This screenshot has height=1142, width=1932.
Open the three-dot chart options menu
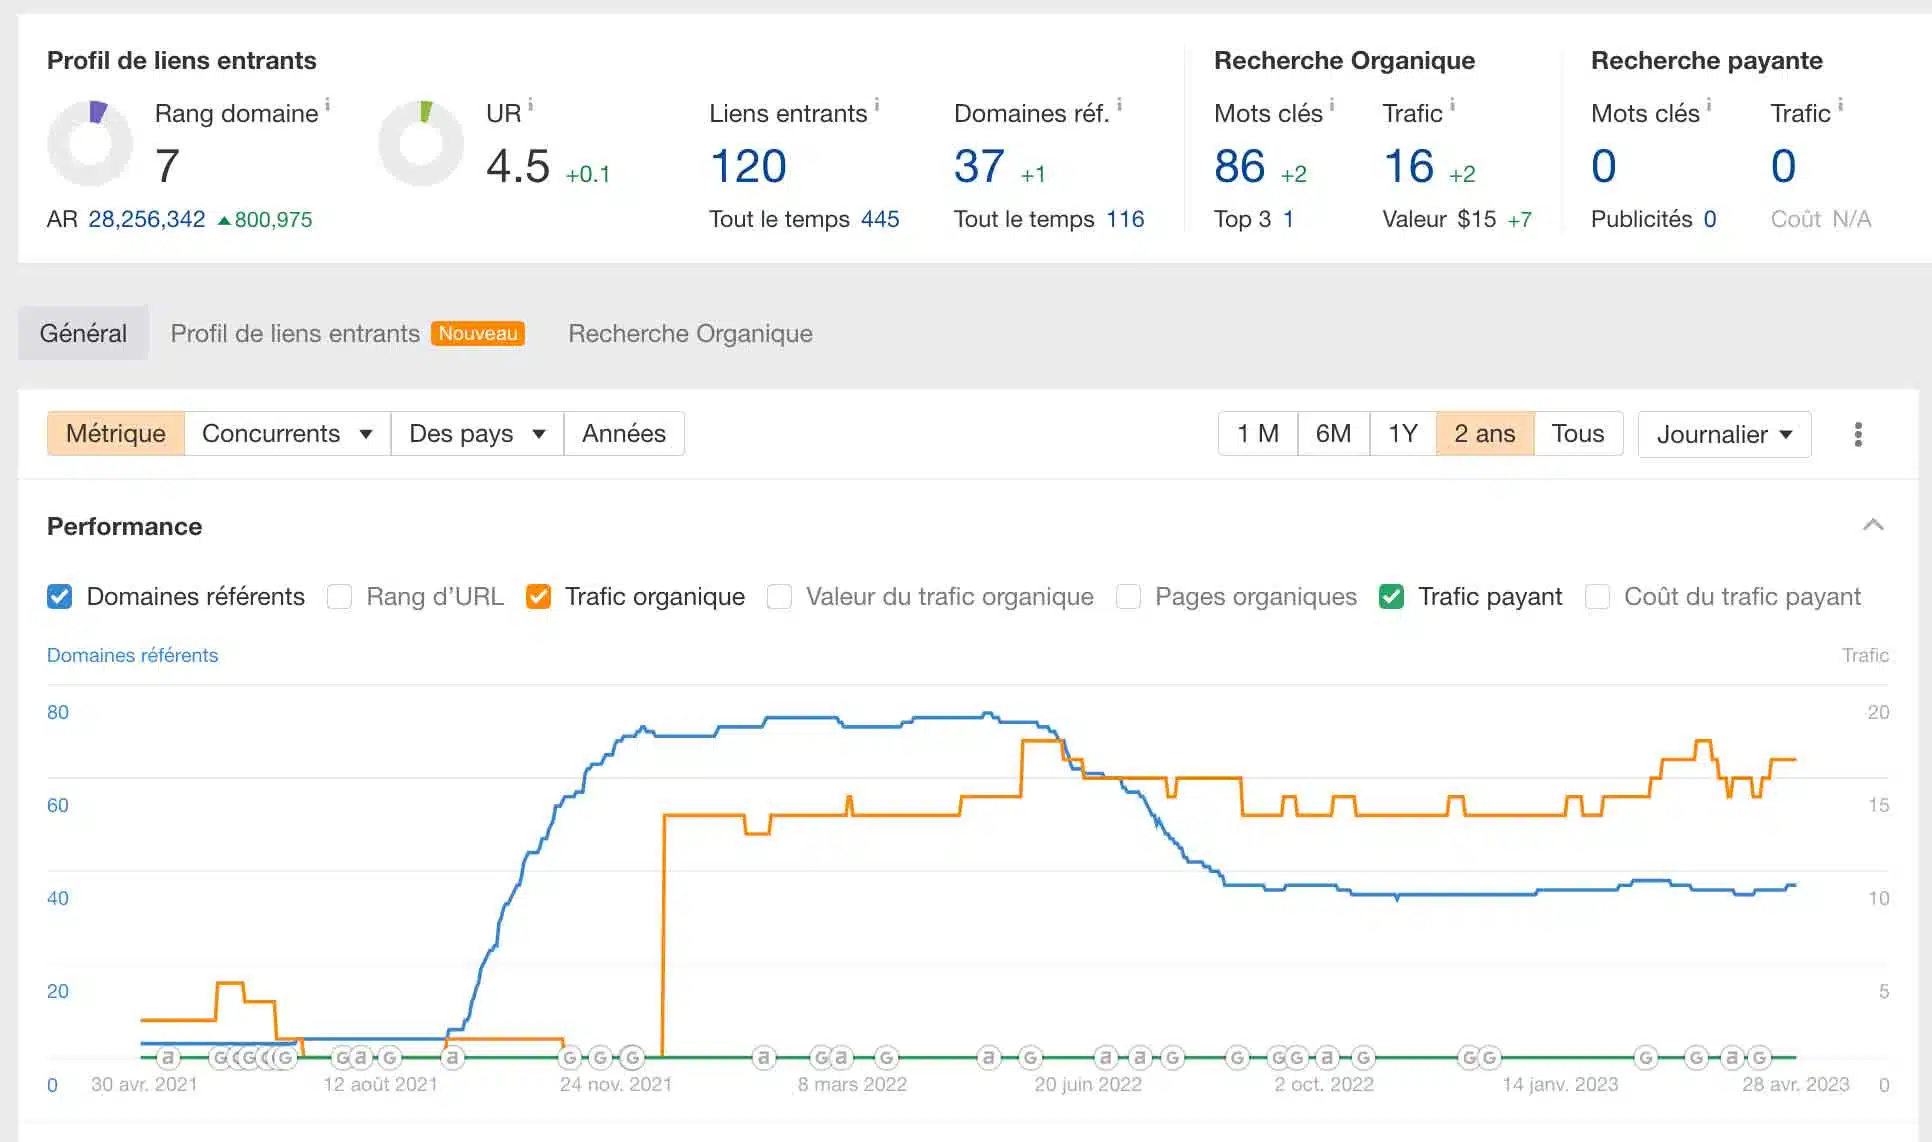pos(1858,434)
